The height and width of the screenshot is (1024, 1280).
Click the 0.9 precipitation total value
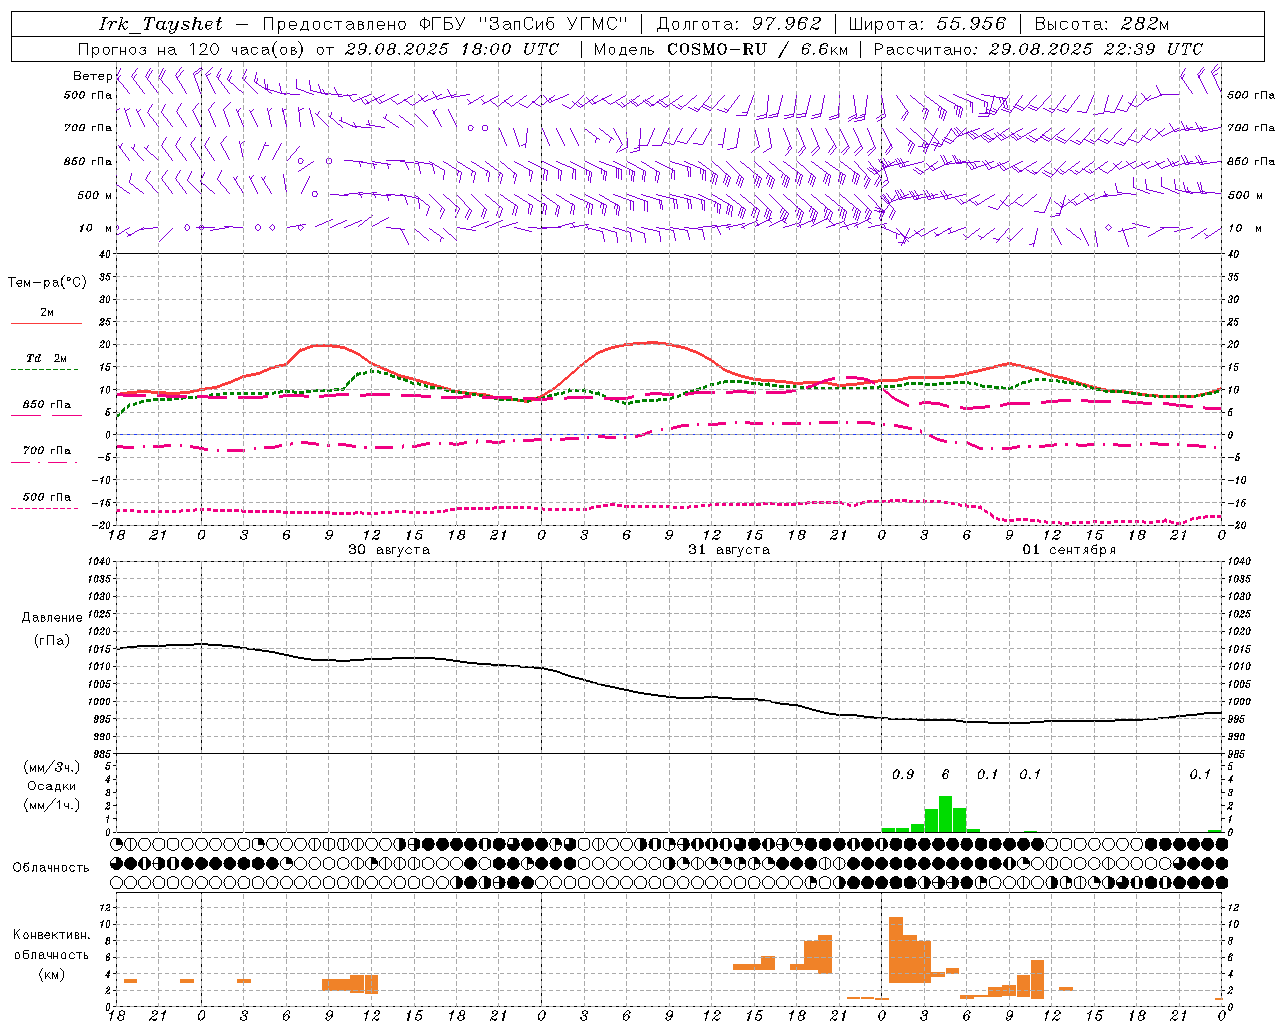coord(903,774)
